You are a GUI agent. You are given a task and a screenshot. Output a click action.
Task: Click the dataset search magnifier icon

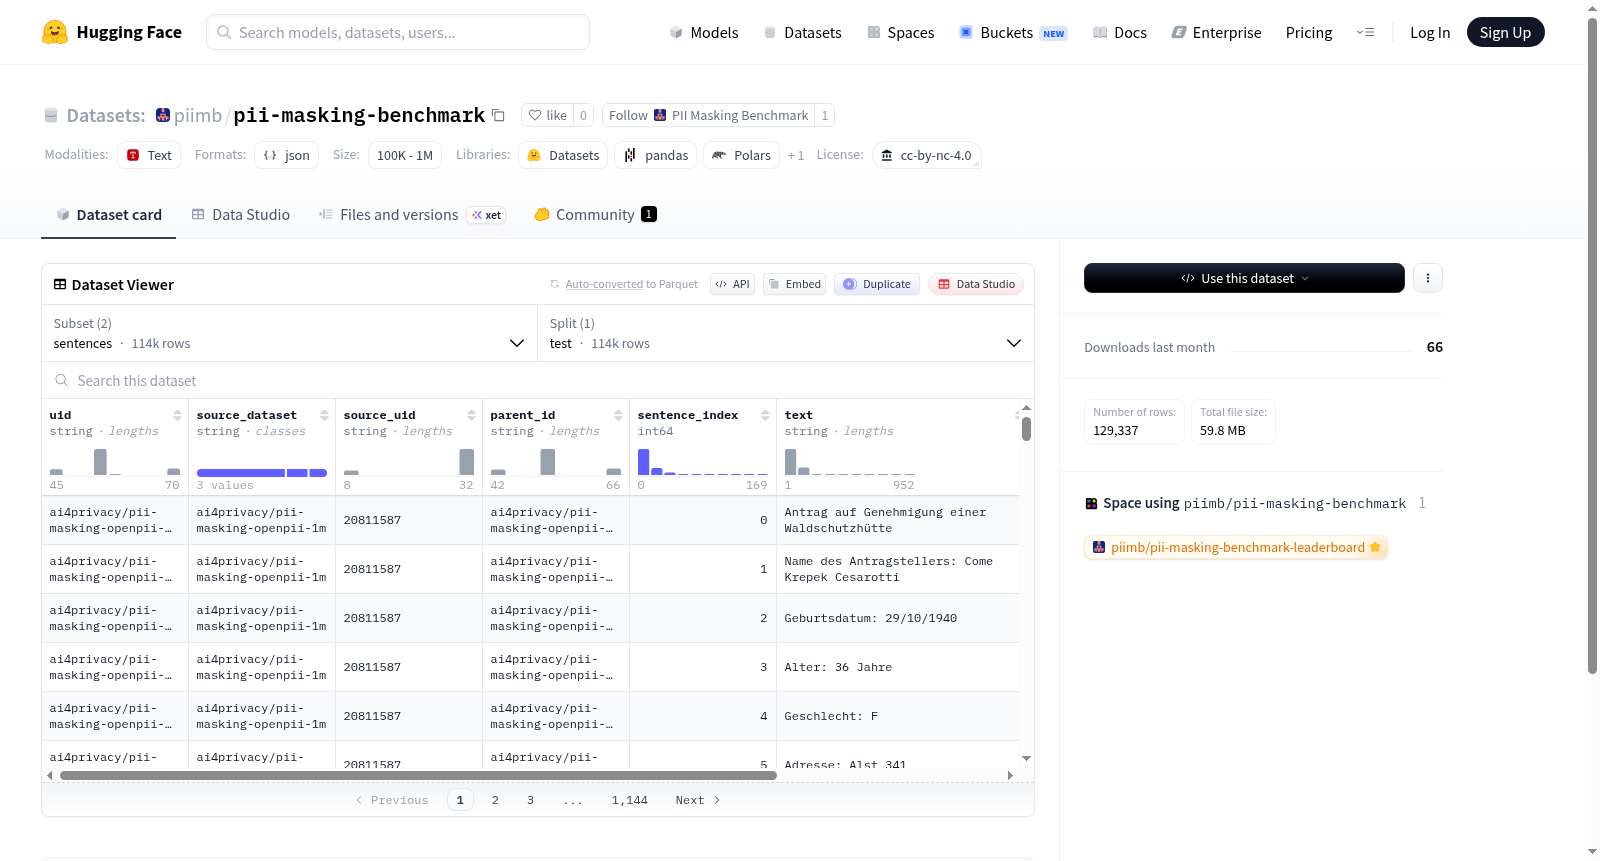[x=62, y=380]
